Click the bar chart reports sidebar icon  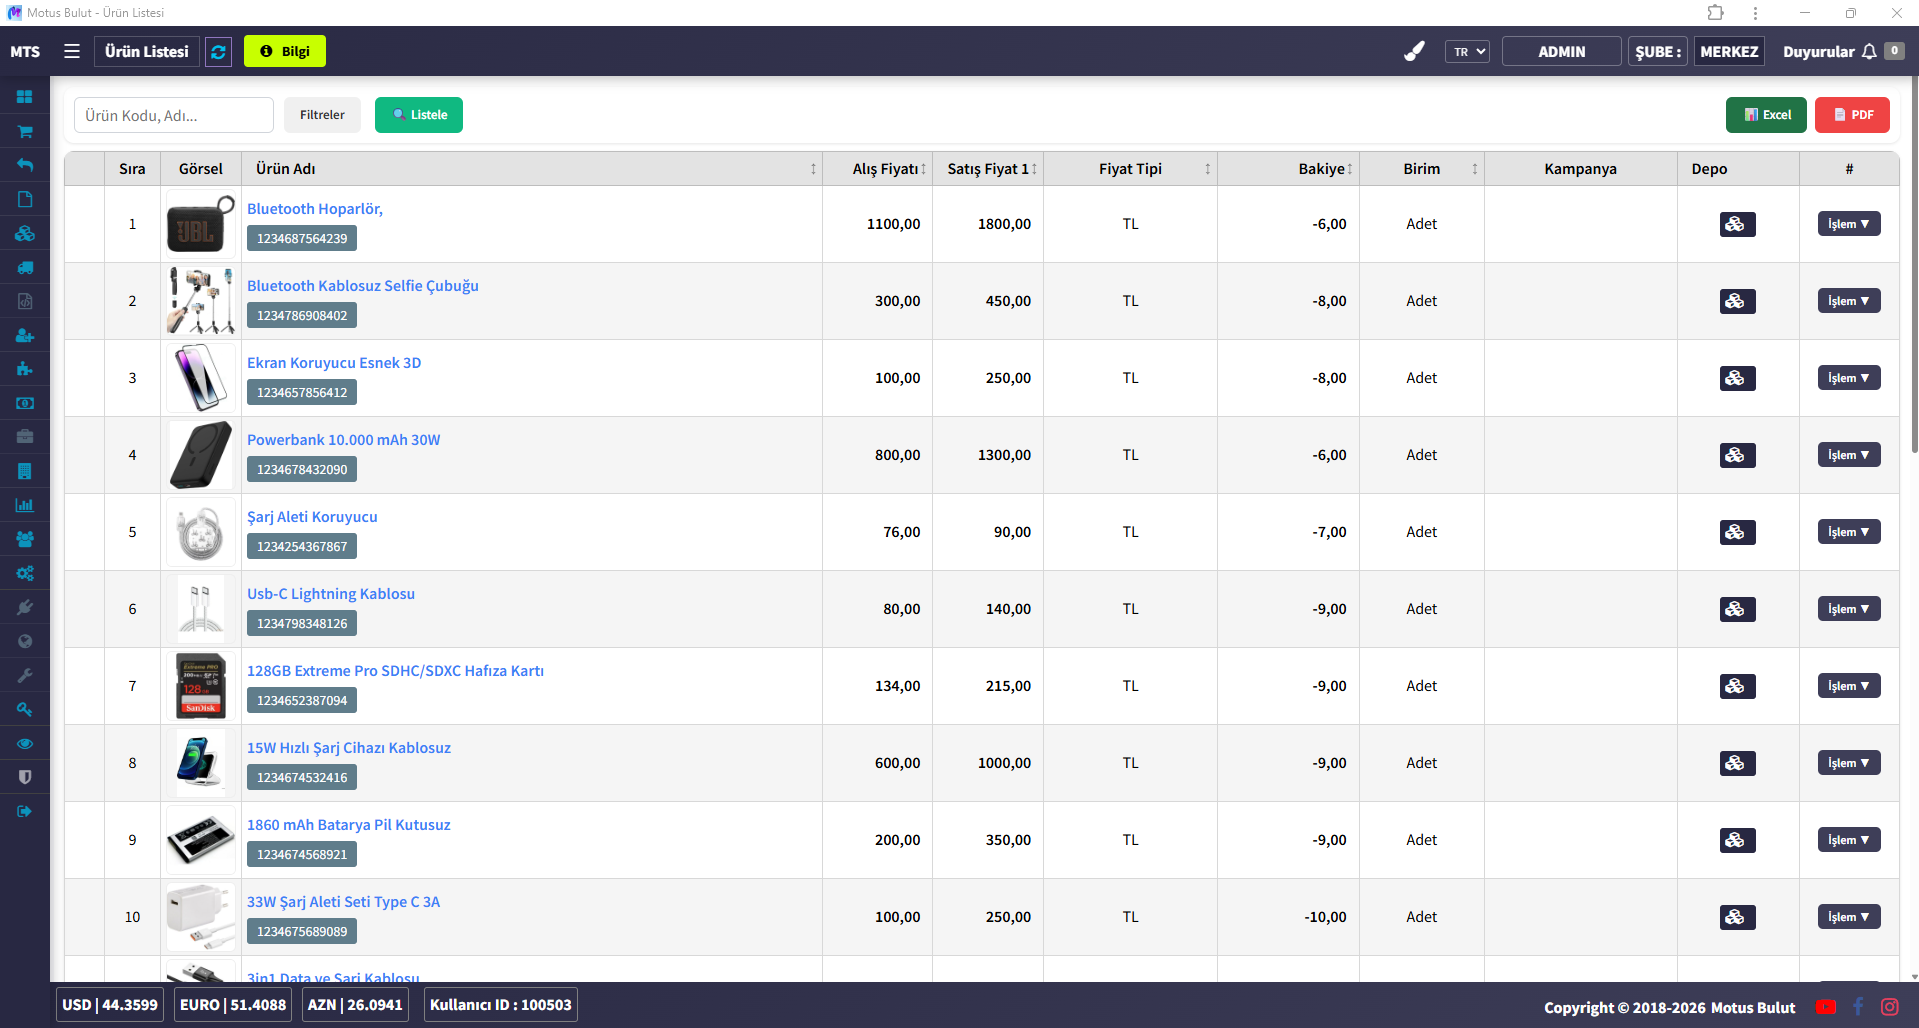(25, 505)
